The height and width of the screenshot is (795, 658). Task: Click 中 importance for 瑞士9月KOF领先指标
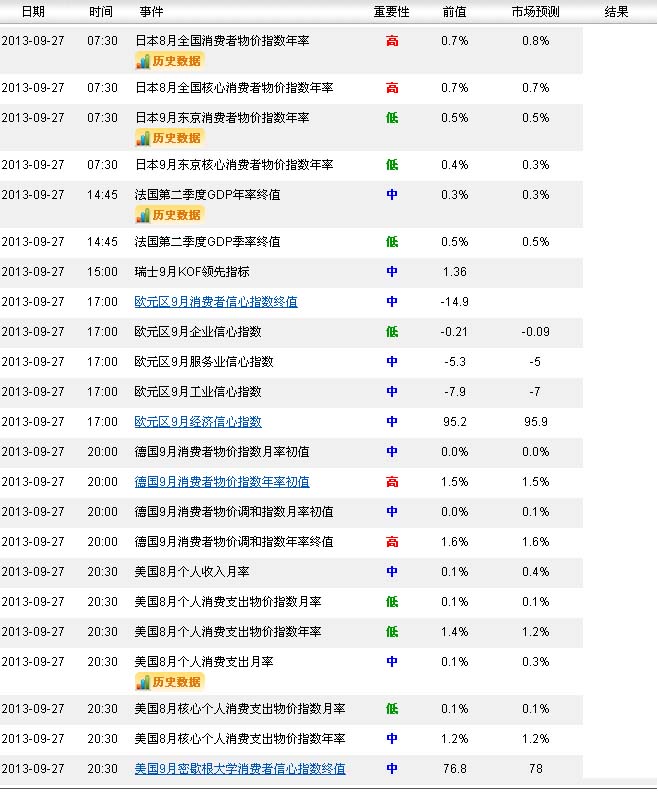coord(392,272)
